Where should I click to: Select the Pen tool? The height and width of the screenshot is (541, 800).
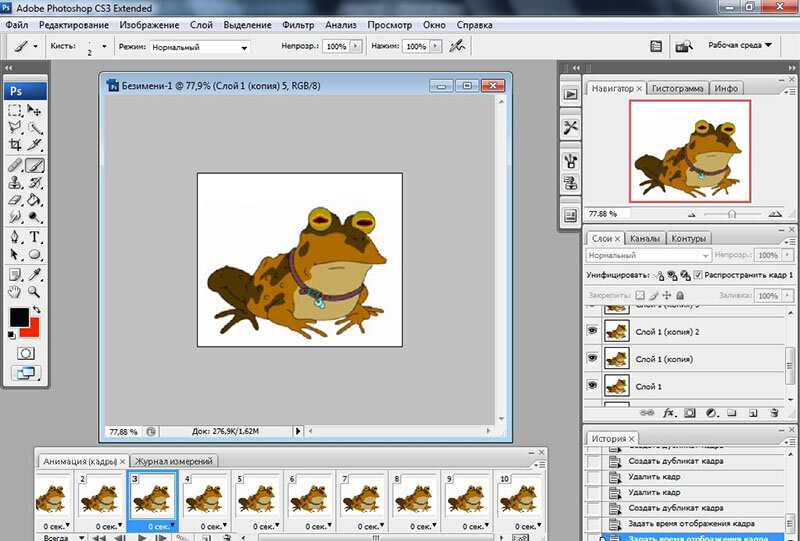15,237
